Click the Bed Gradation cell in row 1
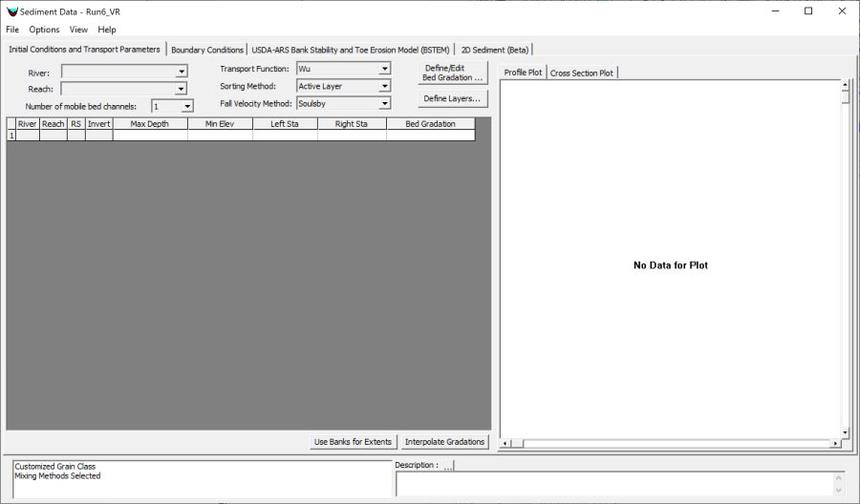 click(431, 135)
